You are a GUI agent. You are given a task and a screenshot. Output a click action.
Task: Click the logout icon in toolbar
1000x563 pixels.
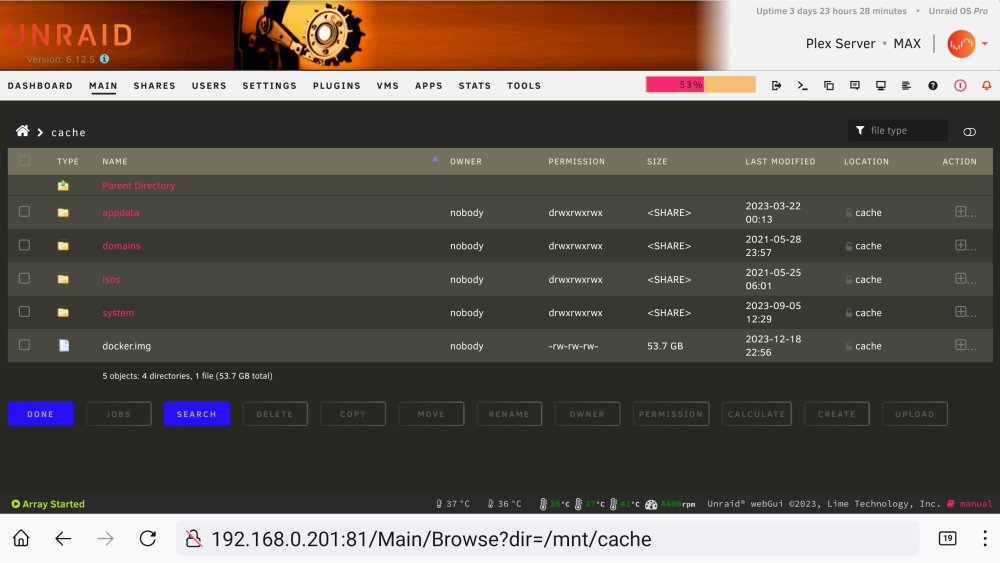click(x=776, y=85)
